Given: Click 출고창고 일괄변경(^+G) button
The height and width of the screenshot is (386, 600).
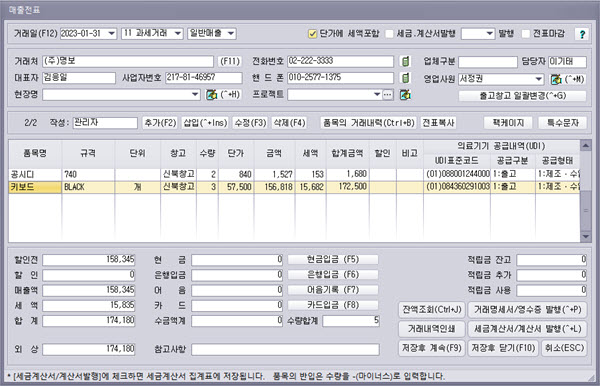Looking at the screenshot, I should (522, 96).
